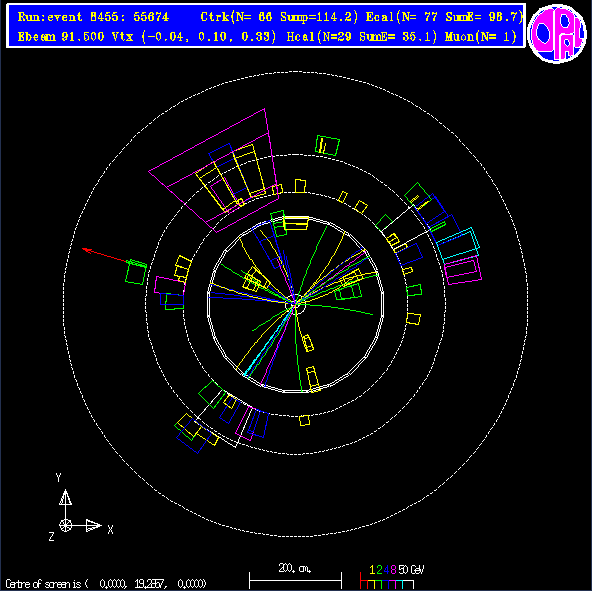Click the Ebeam 91.500 readout
Image resolution: width=592 pixels, height=591 pixels.
(x=61, y=37)
